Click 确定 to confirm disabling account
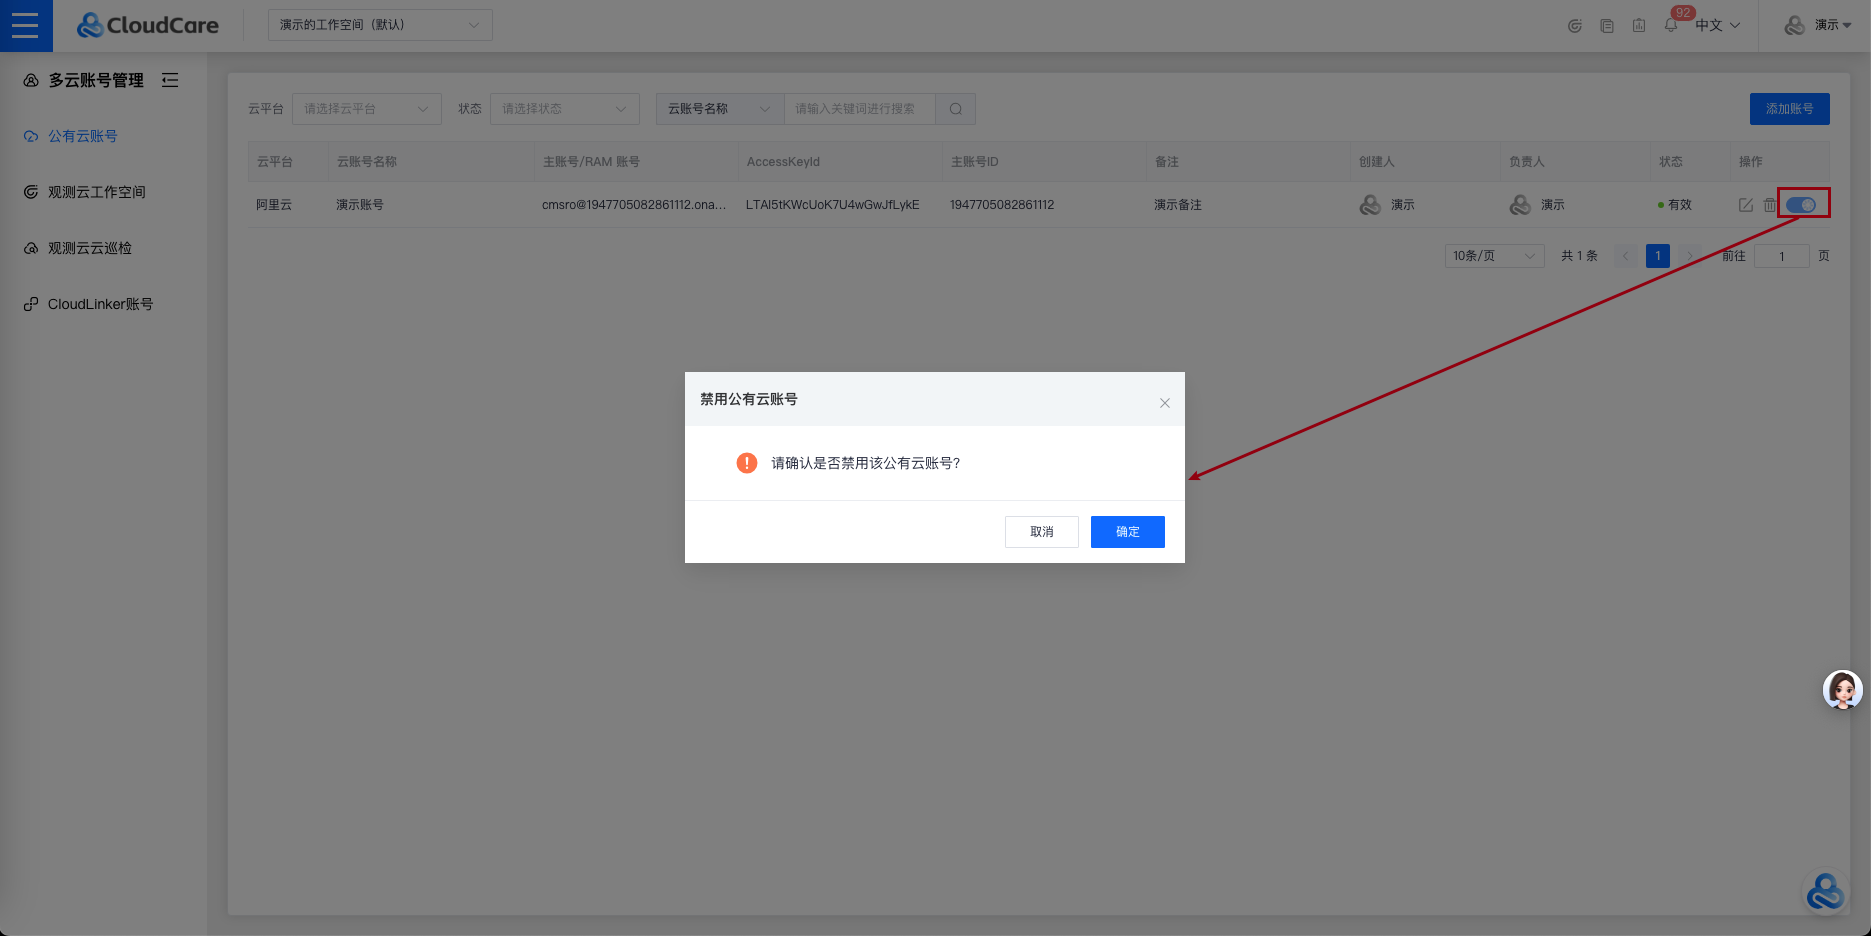The height and width of the screenshot is (936, 1871). coord(1127,532)
